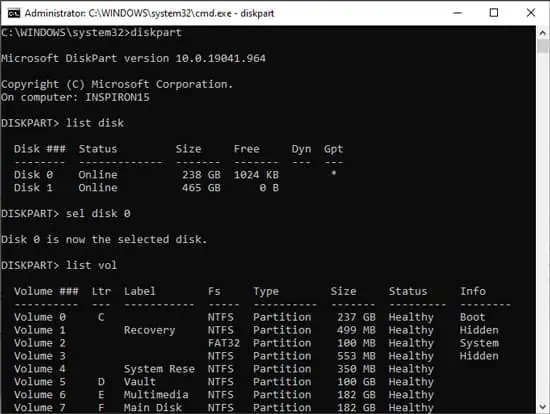Click the 'FAT32' file system entry
Viewport: 550px width, 414px height.
224,343
